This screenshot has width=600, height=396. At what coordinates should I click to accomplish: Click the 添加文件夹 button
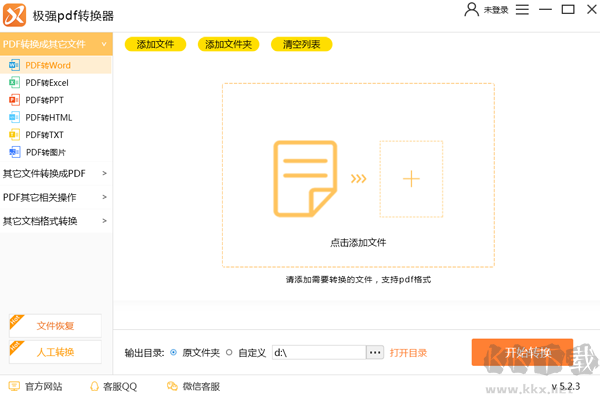pos(228,44)
